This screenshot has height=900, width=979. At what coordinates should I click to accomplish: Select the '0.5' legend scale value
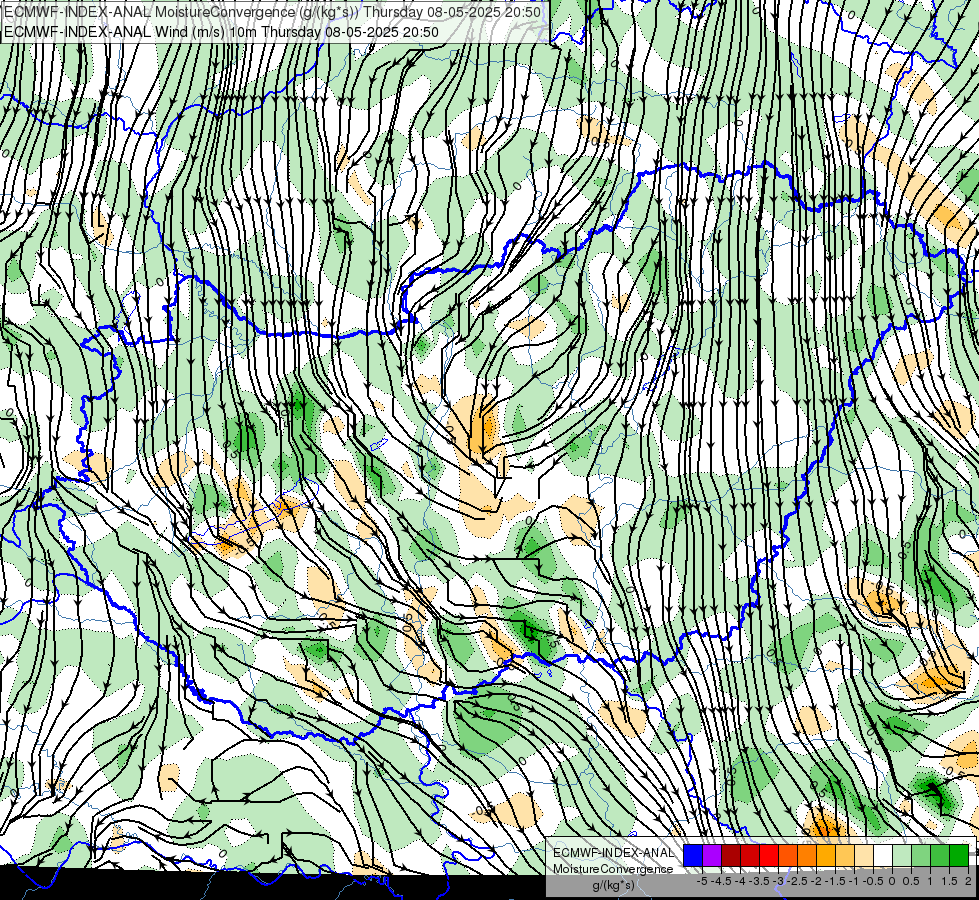click(911, 881)
